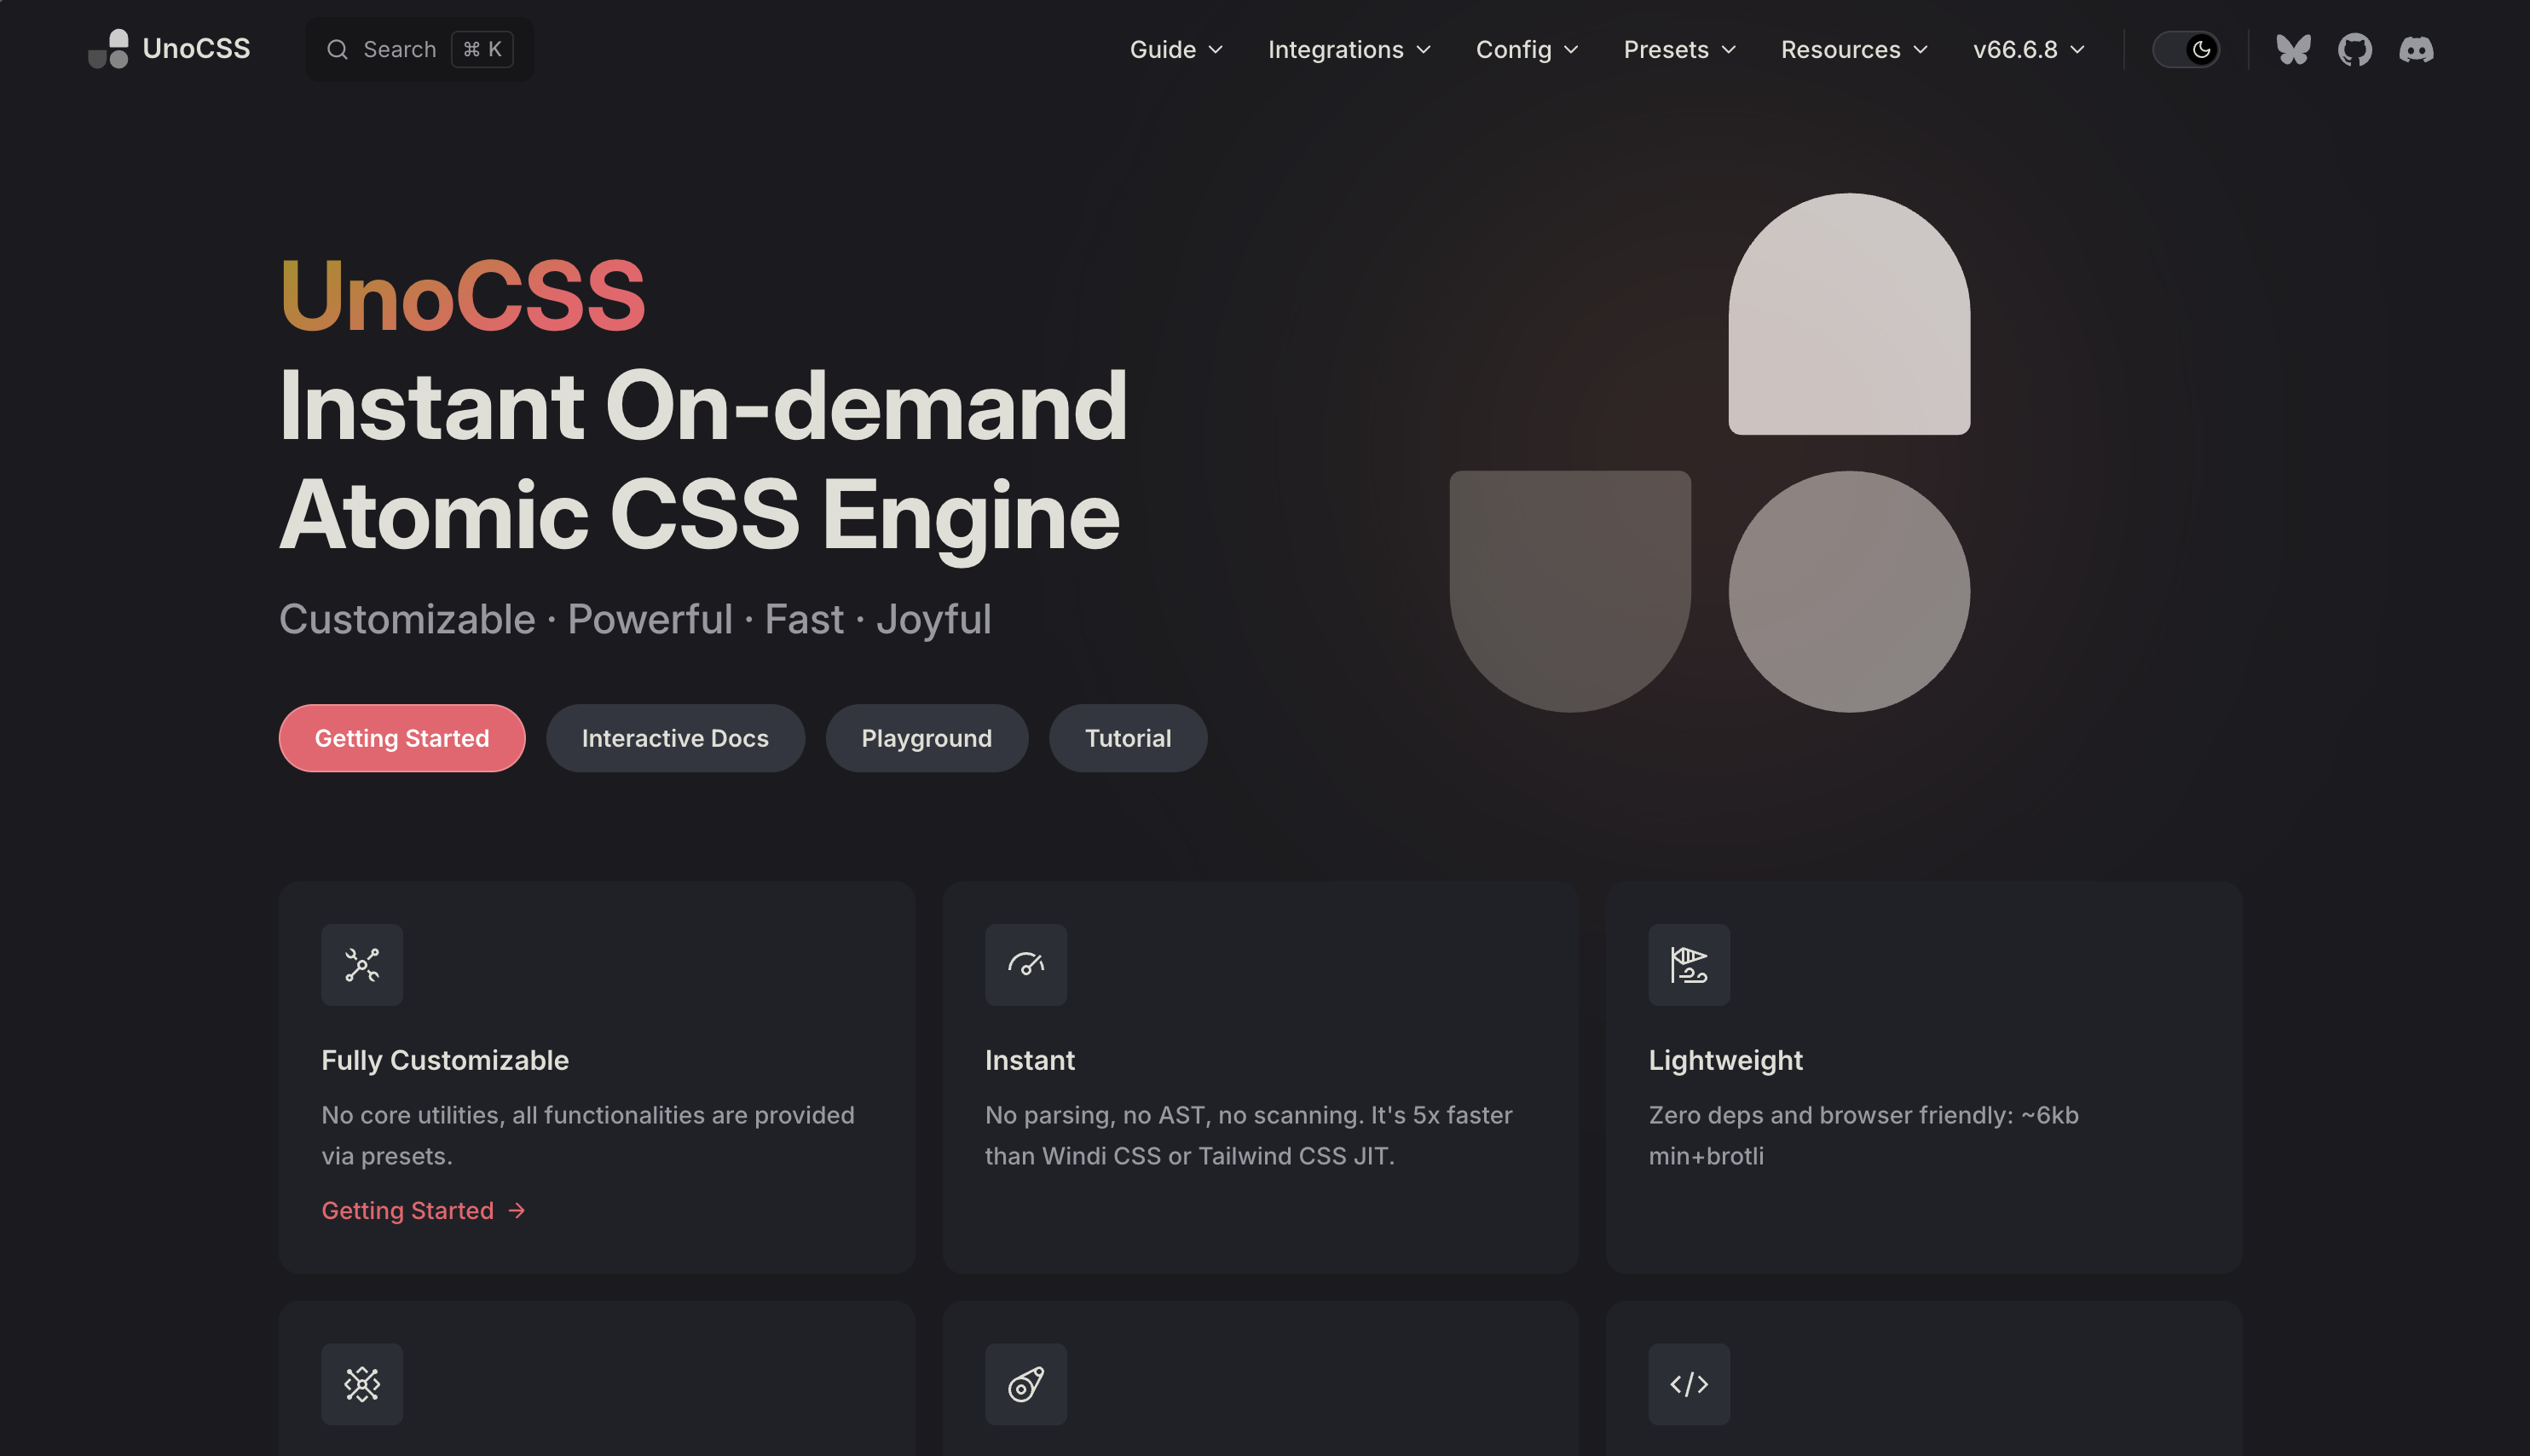Open the GitHub repository icon
The height and width of the screenshot is (1456, 2530).
tap(2354, 49)
